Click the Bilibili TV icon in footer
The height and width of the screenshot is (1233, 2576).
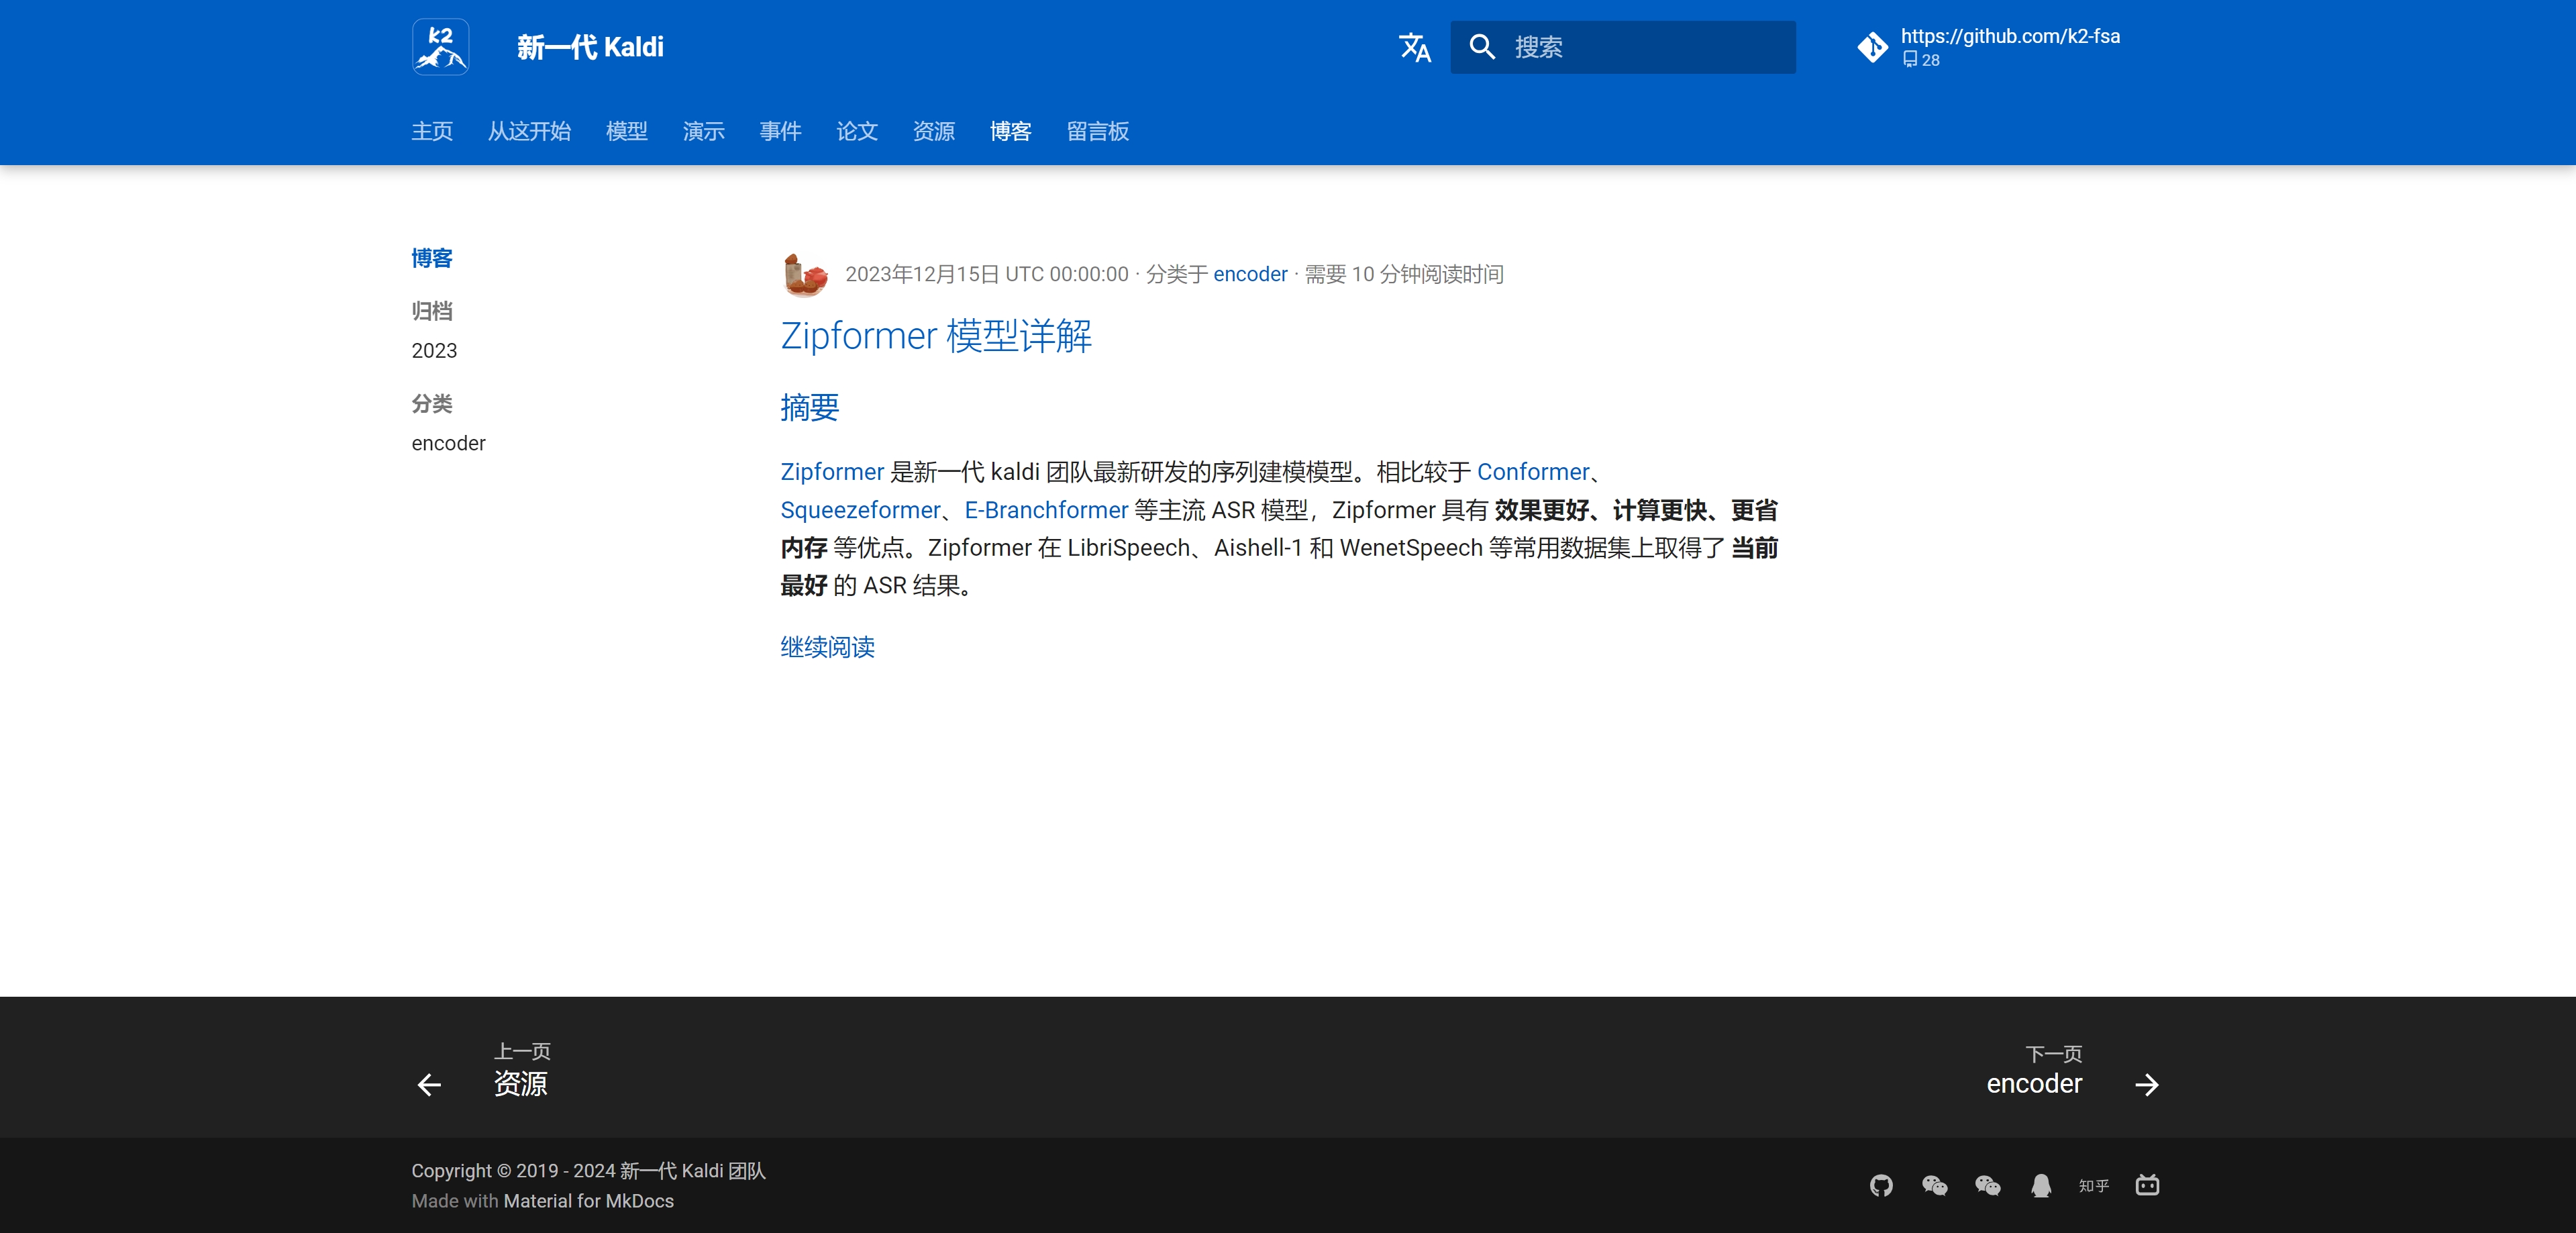[x=2147, y=1185]
